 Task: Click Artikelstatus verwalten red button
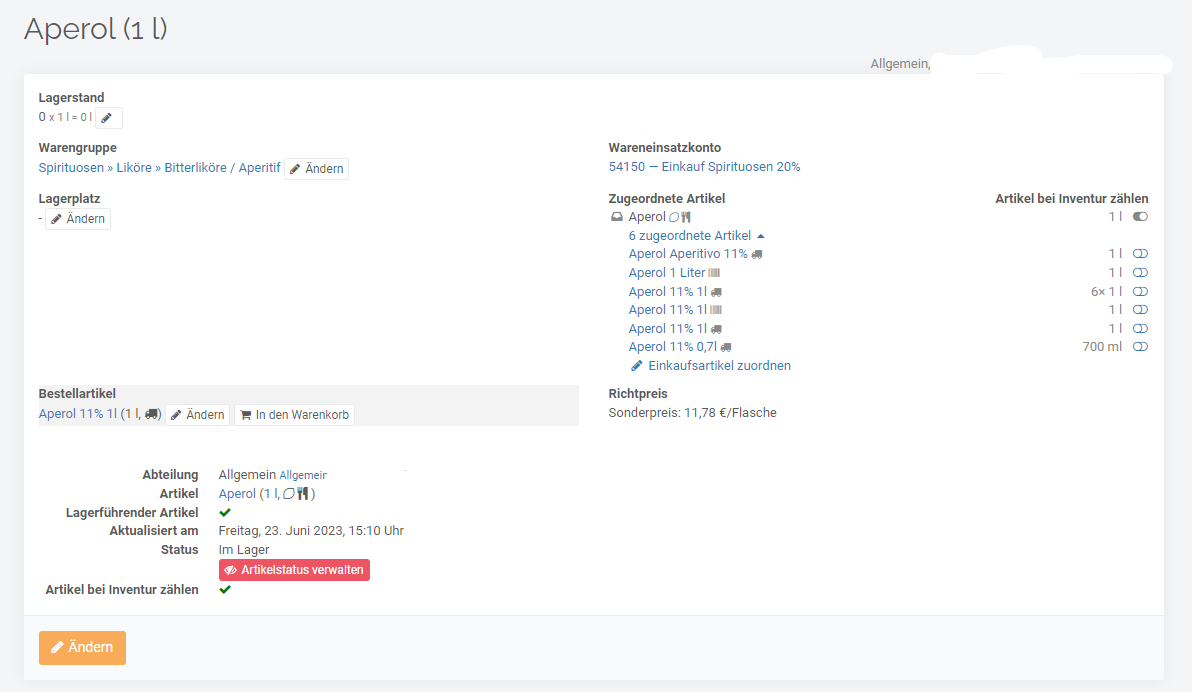[x=294, y=570]
